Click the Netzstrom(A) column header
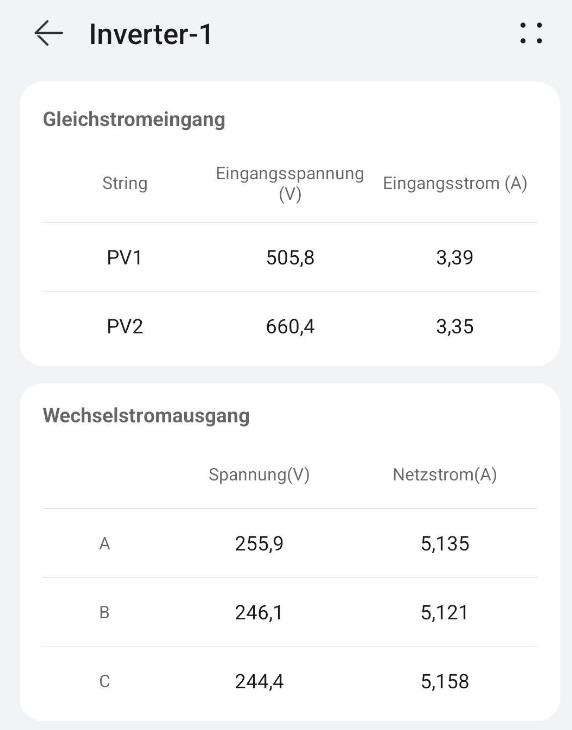 click(x=445, y=475)
